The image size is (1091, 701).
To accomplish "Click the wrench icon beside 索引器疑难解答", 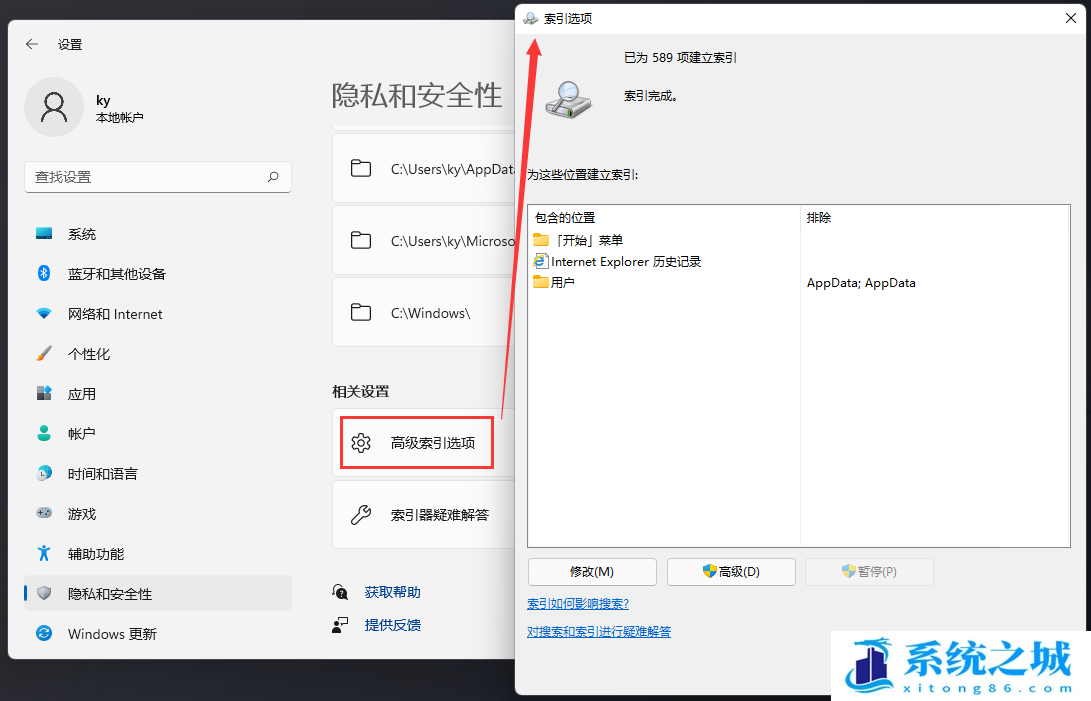I will [x=360, y=515].
